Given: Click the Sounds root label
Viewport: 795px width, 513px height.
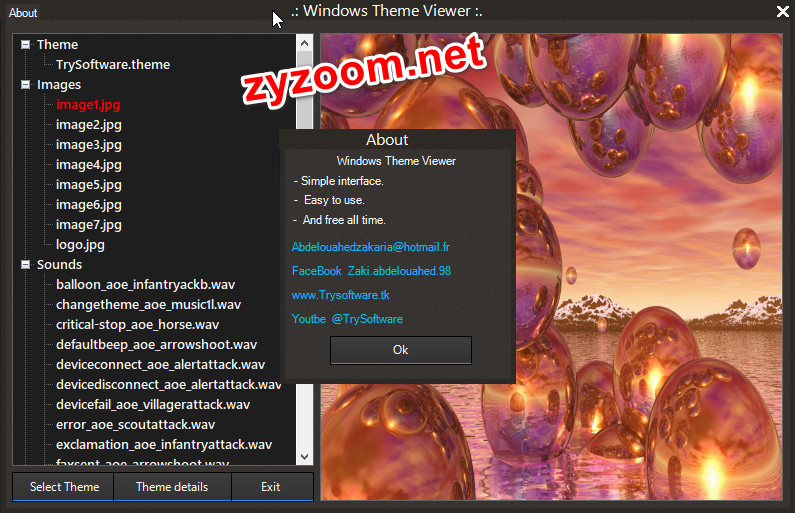Looking at the screenshot, I should (59, 265).
